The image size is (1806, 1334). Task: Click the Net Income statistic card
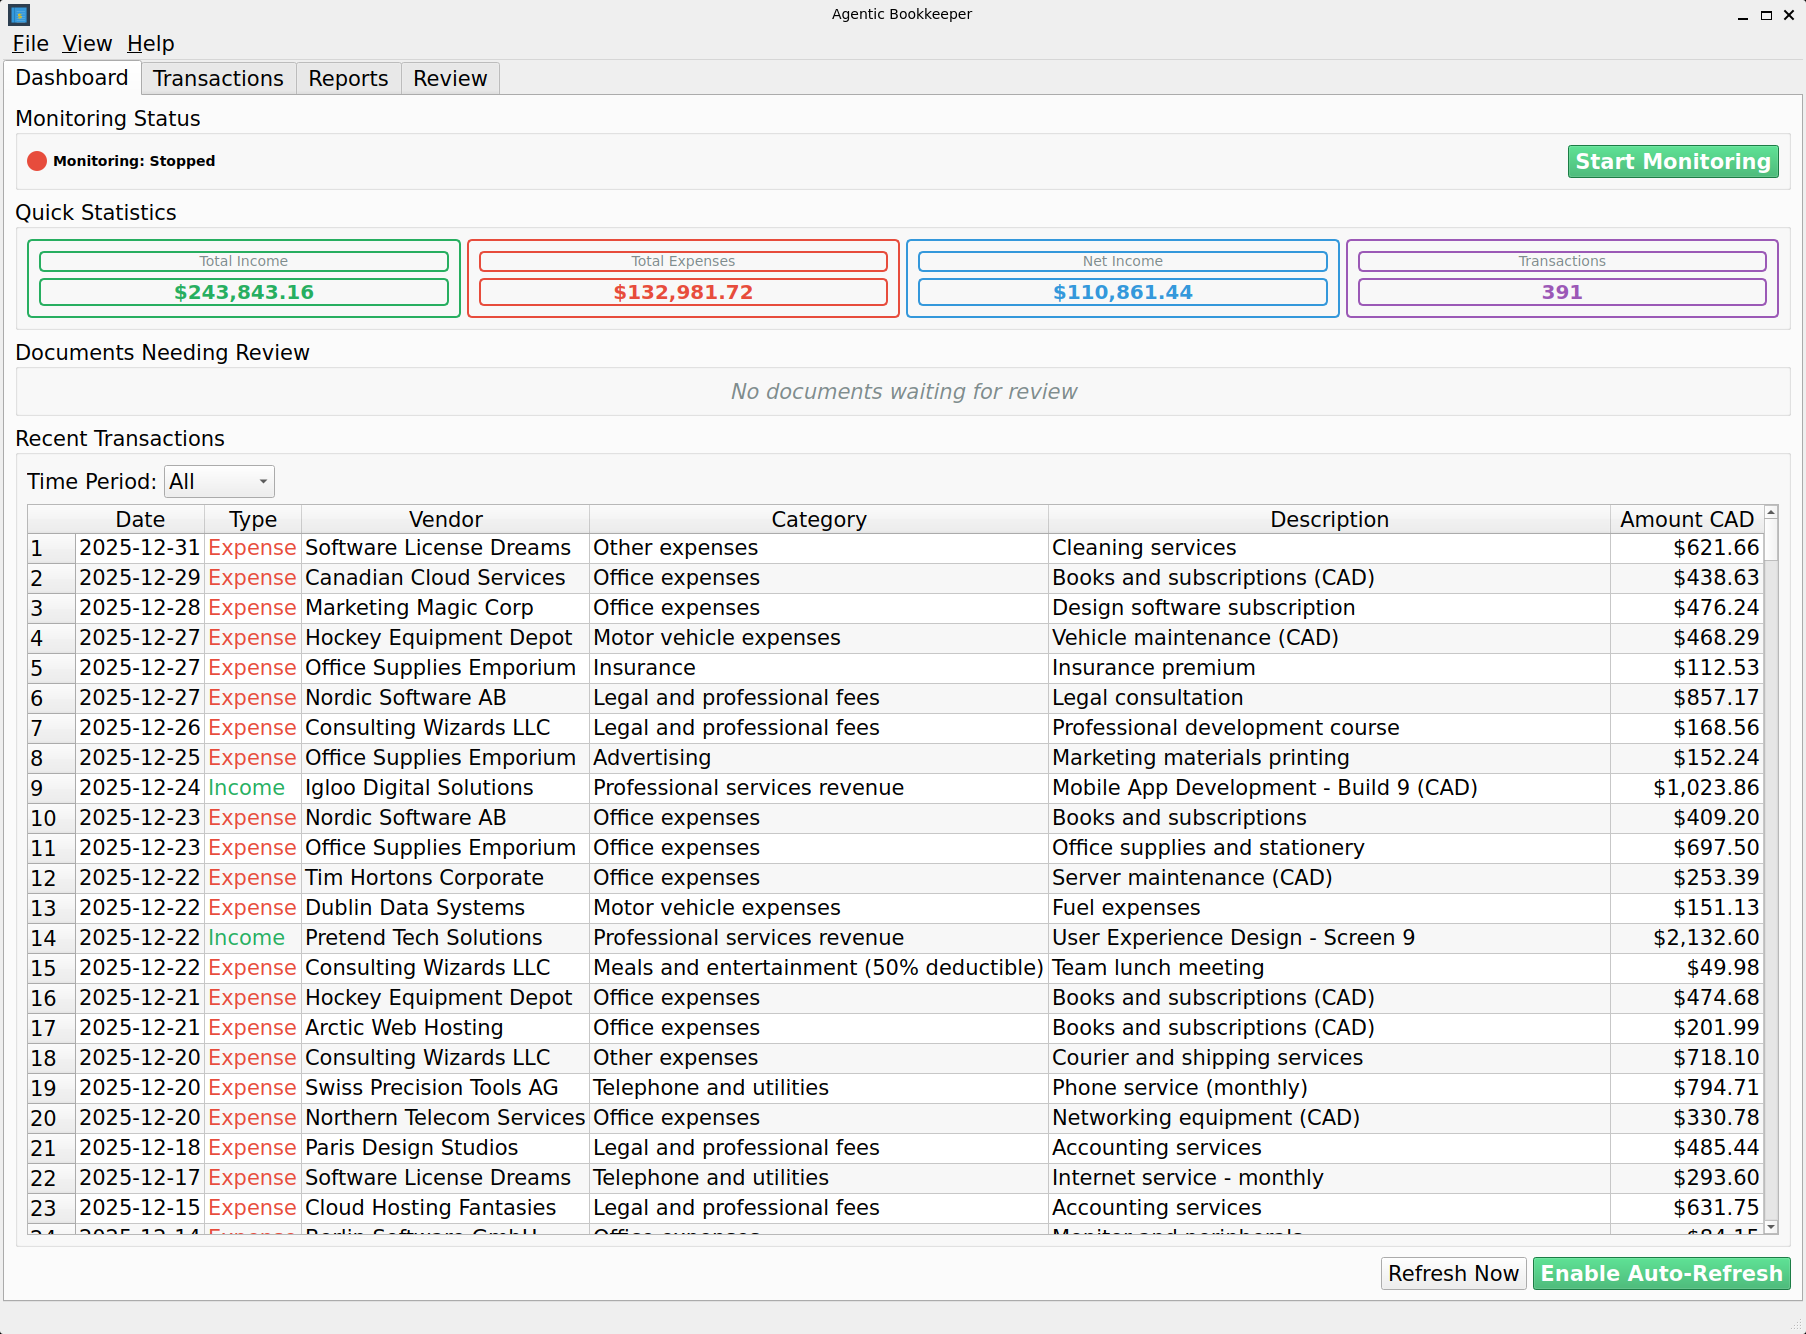click(x=1122, y=279)
